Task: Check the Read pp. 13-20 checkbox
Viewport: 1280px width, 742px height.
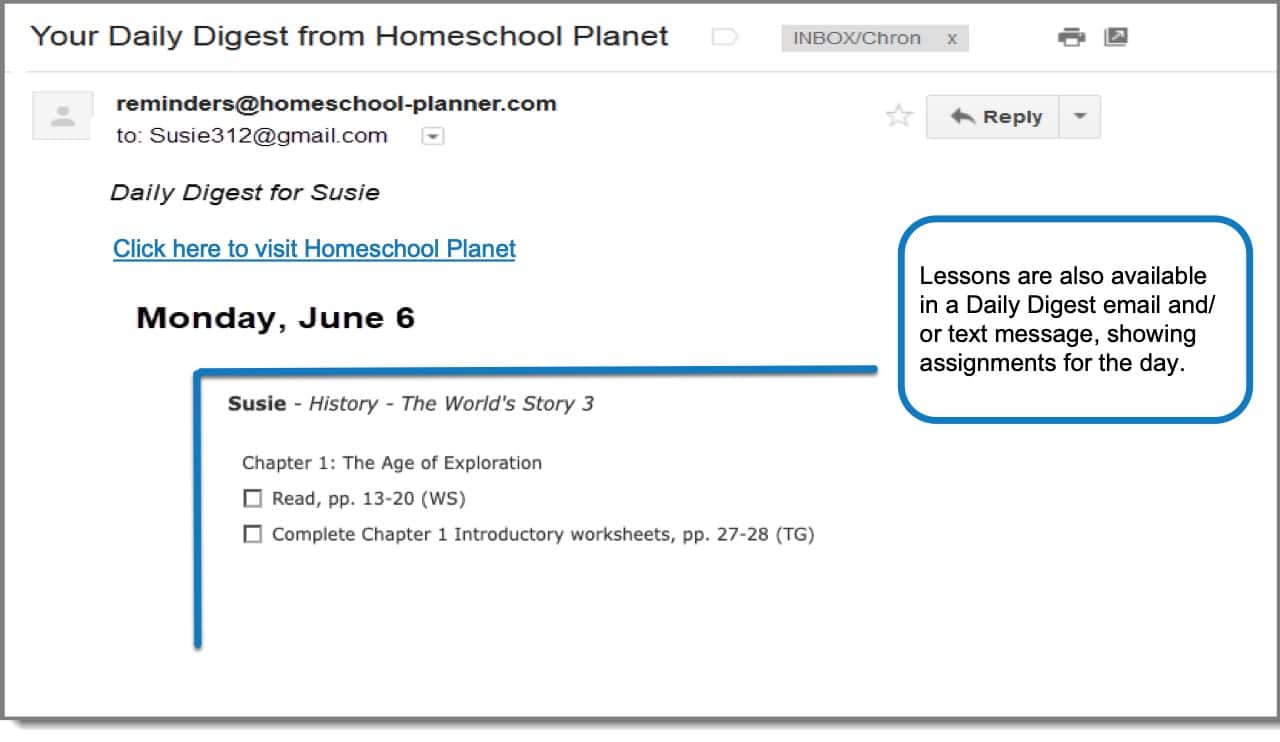Action: pos(252,498)
